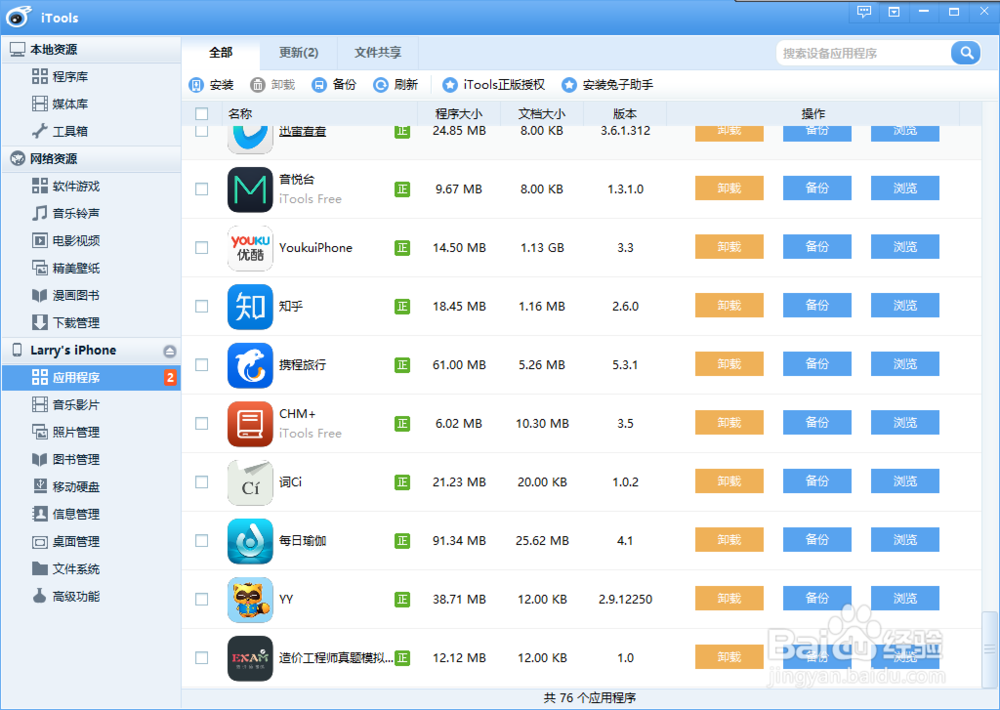Viewport: 1000px width, 710px height.
Task: Open the title bar dropdown menu icon
Action: (894, 11)
